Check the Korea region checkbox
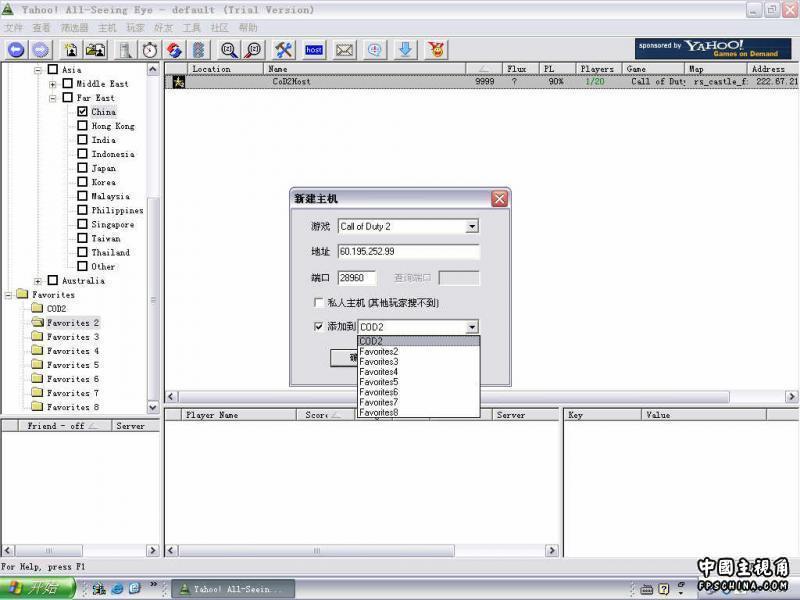Image resolution: width=800 pixels, height=600 pixels. pos(82,182)
